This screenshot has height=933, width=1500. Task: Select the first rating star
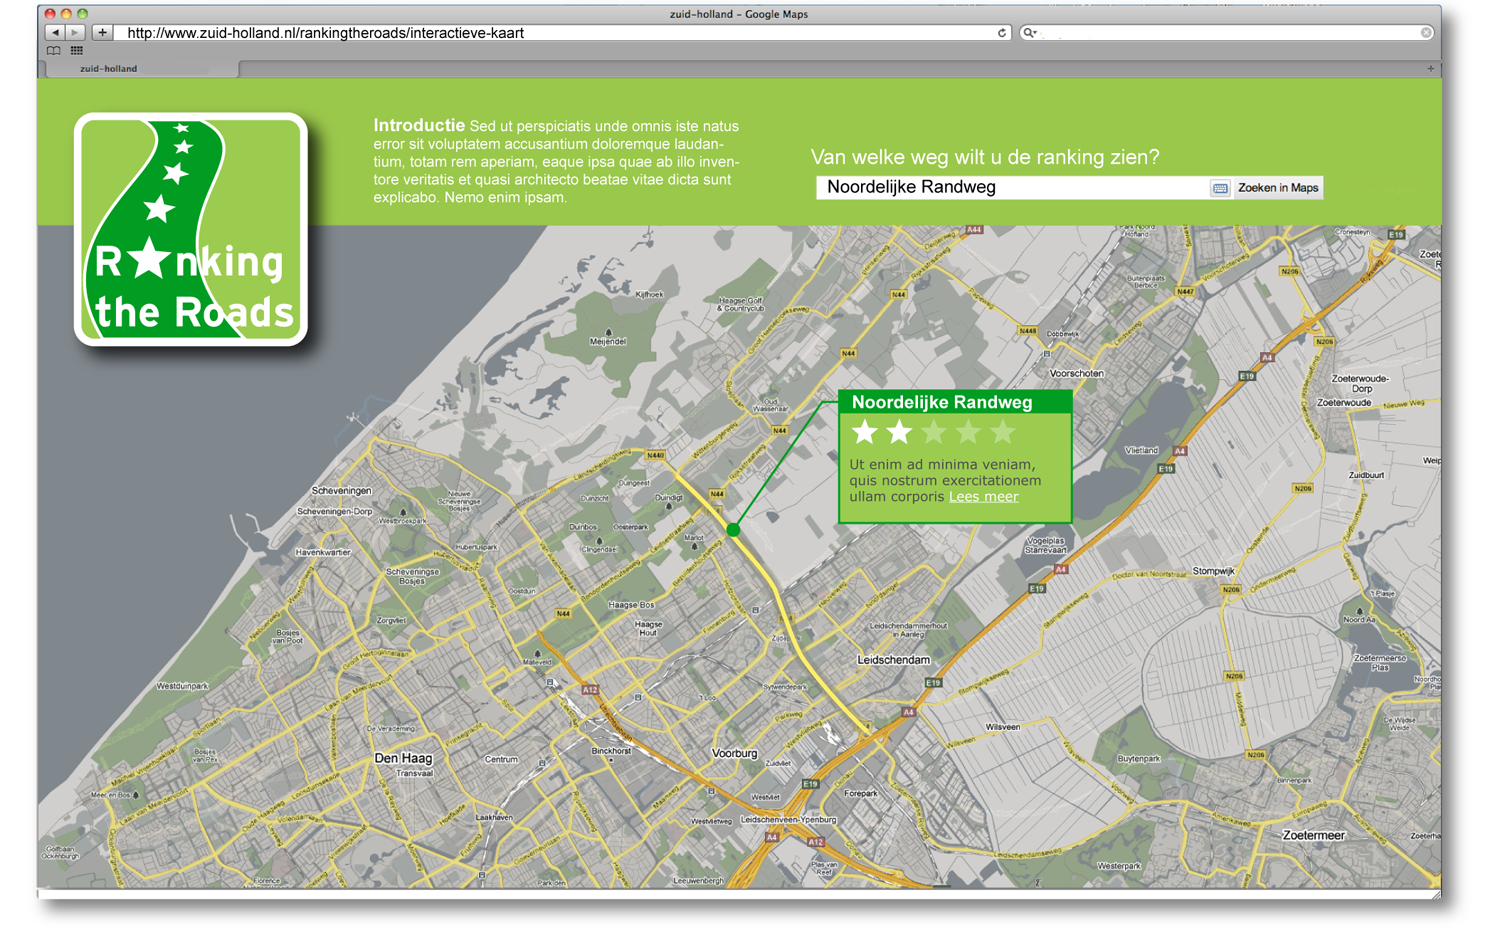[x=865, y=432]
